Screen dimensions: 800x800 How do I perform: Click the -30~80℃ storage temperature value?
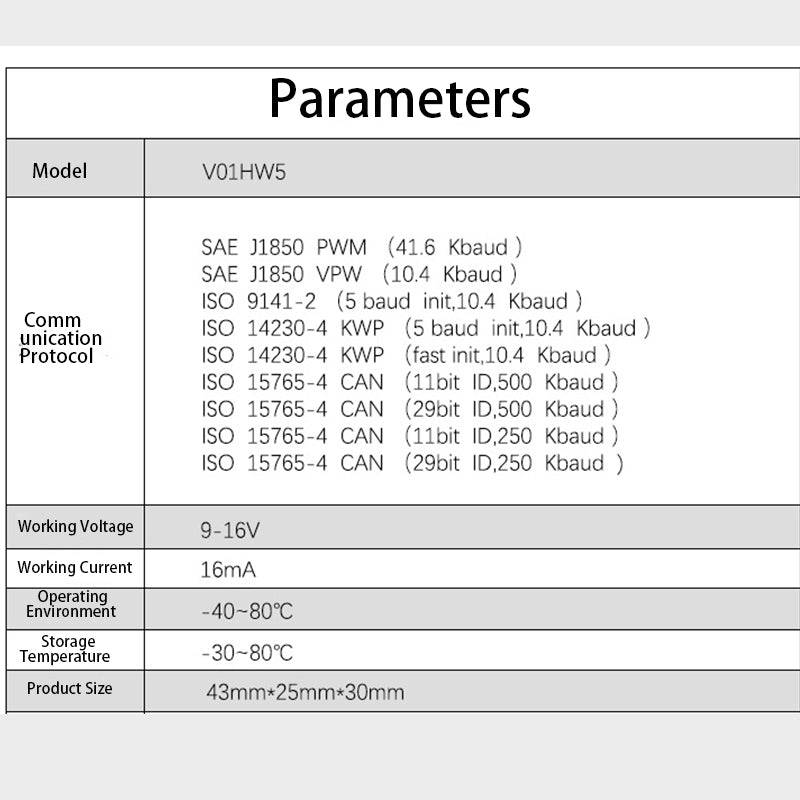click(247, 653)
